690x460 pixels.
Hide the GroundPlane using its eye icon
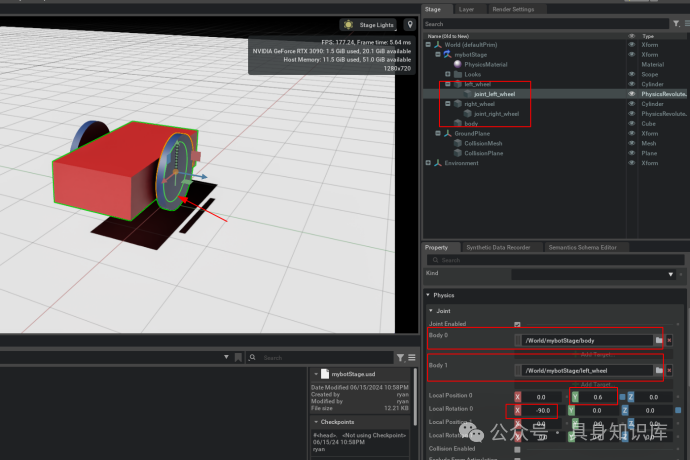point(631,133)
